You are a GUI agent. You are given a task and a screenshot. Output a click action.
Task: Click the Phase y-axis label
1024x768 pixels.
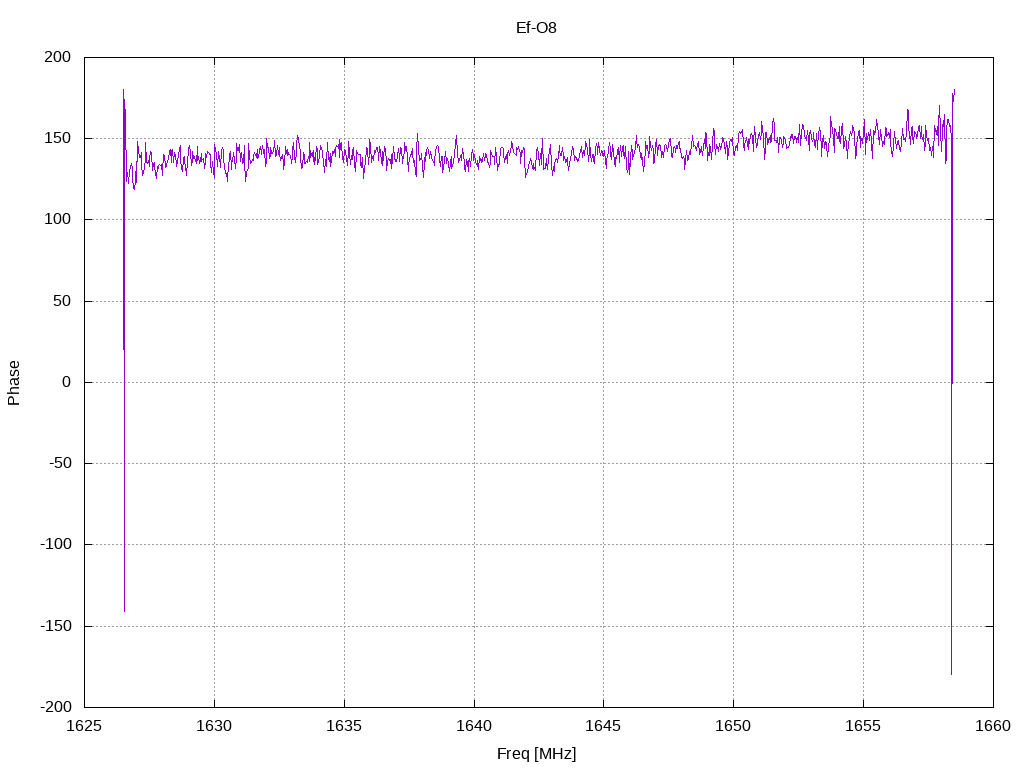[x=14, y=383]
